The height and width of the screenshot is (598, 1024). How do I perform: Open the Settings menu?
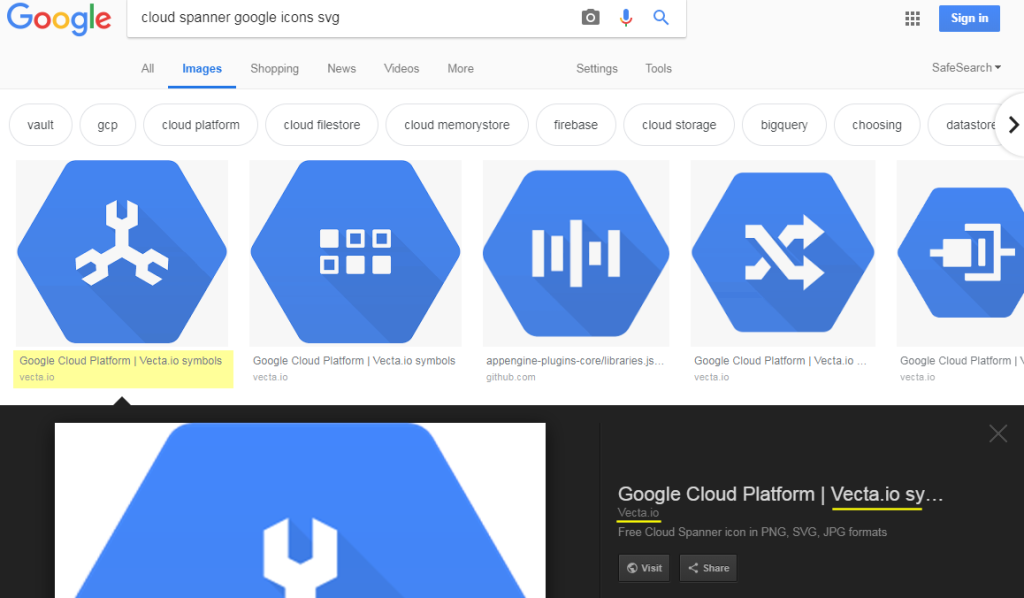pyautogui.click(x=597, y=69)
